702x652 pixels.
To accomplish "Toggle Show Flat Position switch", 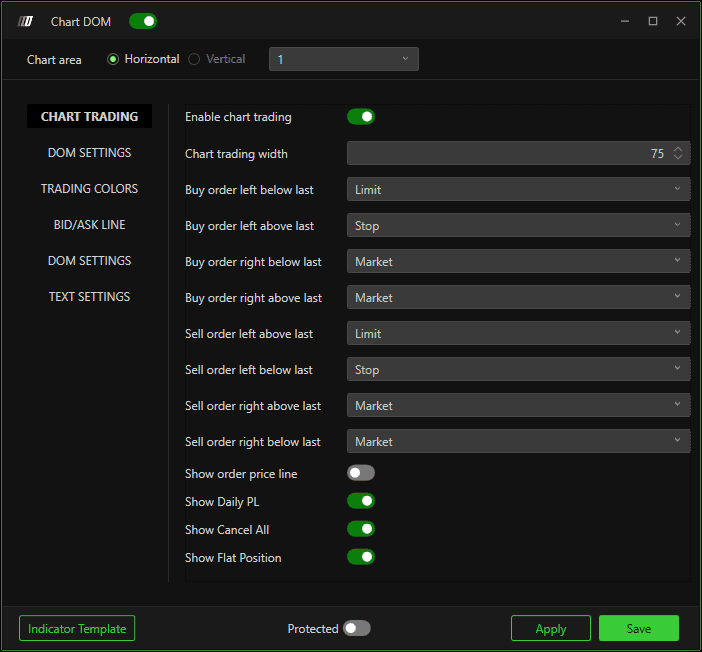I will [x=361, y=557].
